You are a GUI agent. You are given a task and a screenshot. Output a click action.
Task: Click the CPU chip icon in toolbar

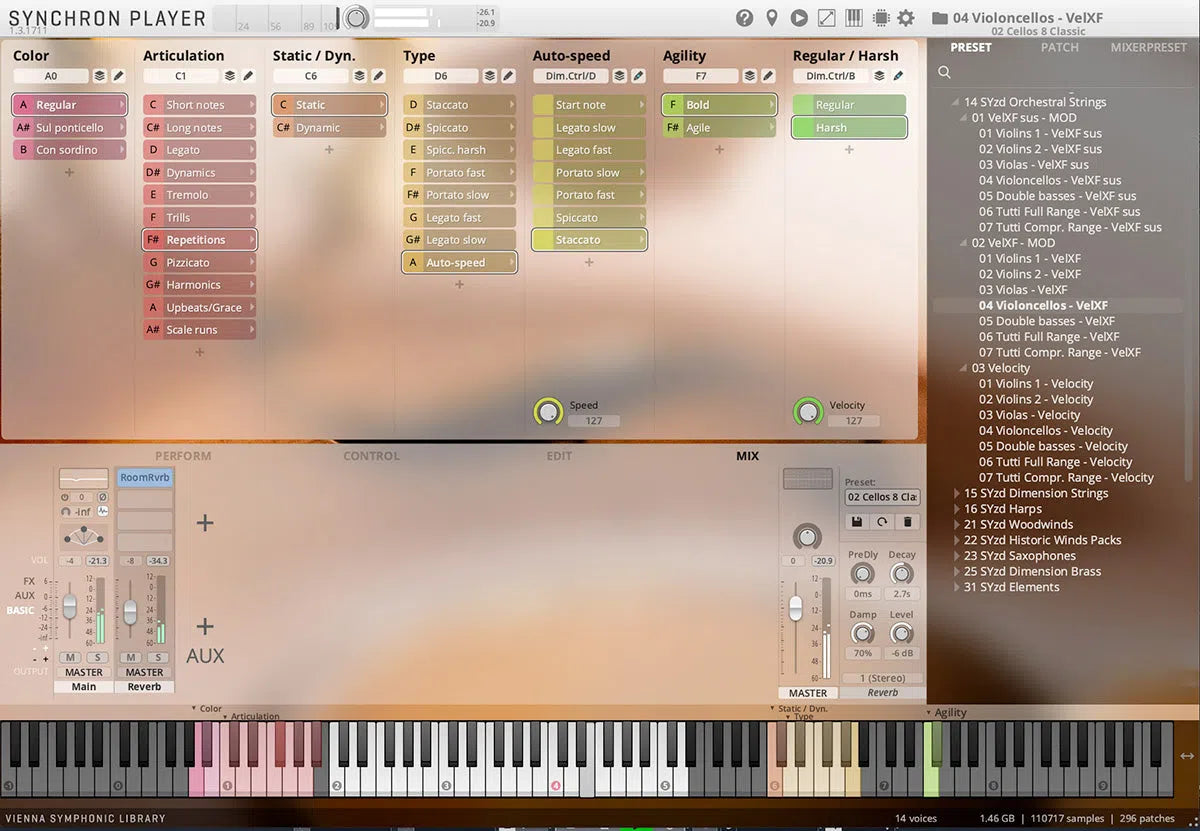881,18
